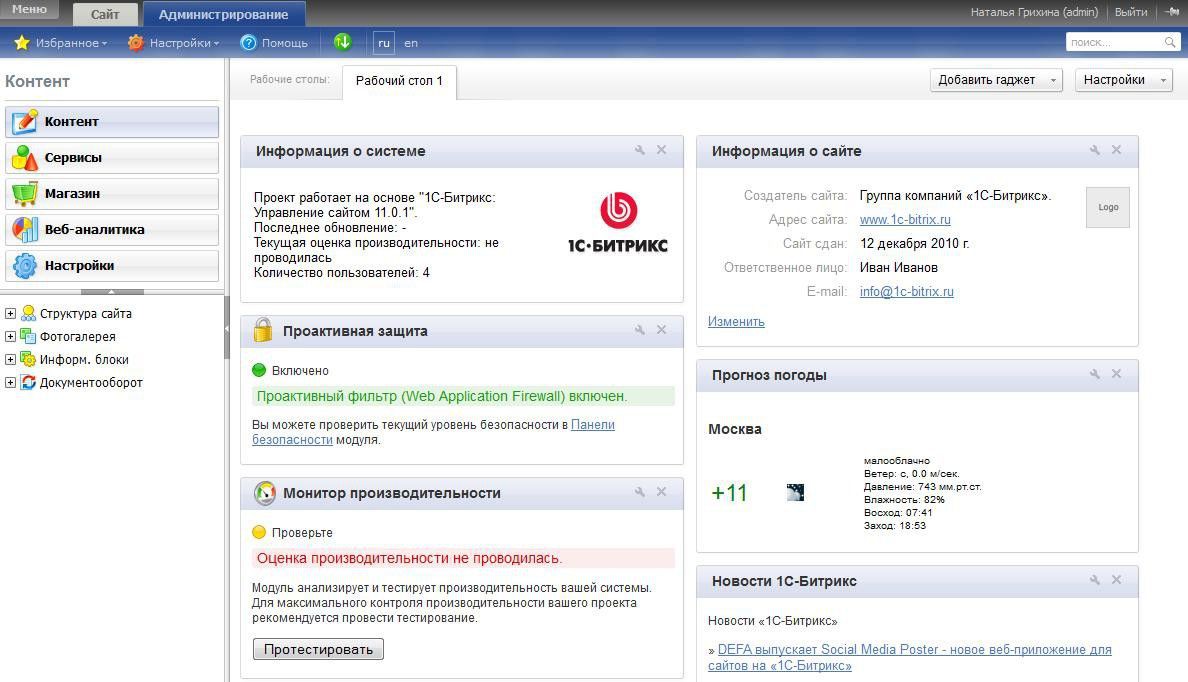Image resolution: width=1188 pixels, height=682 pixels.
Task: Switch interface language to en
Action: 410,43
